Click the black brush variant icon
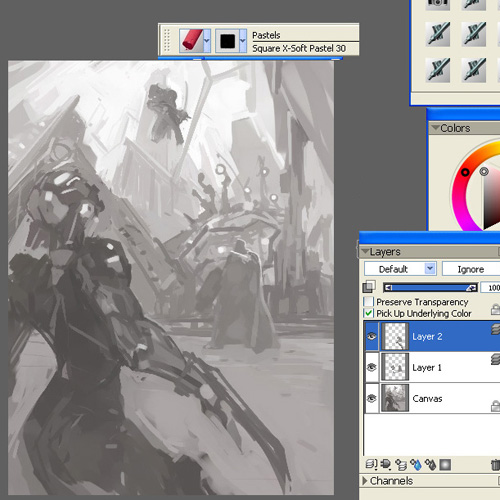 coord(227,41)
